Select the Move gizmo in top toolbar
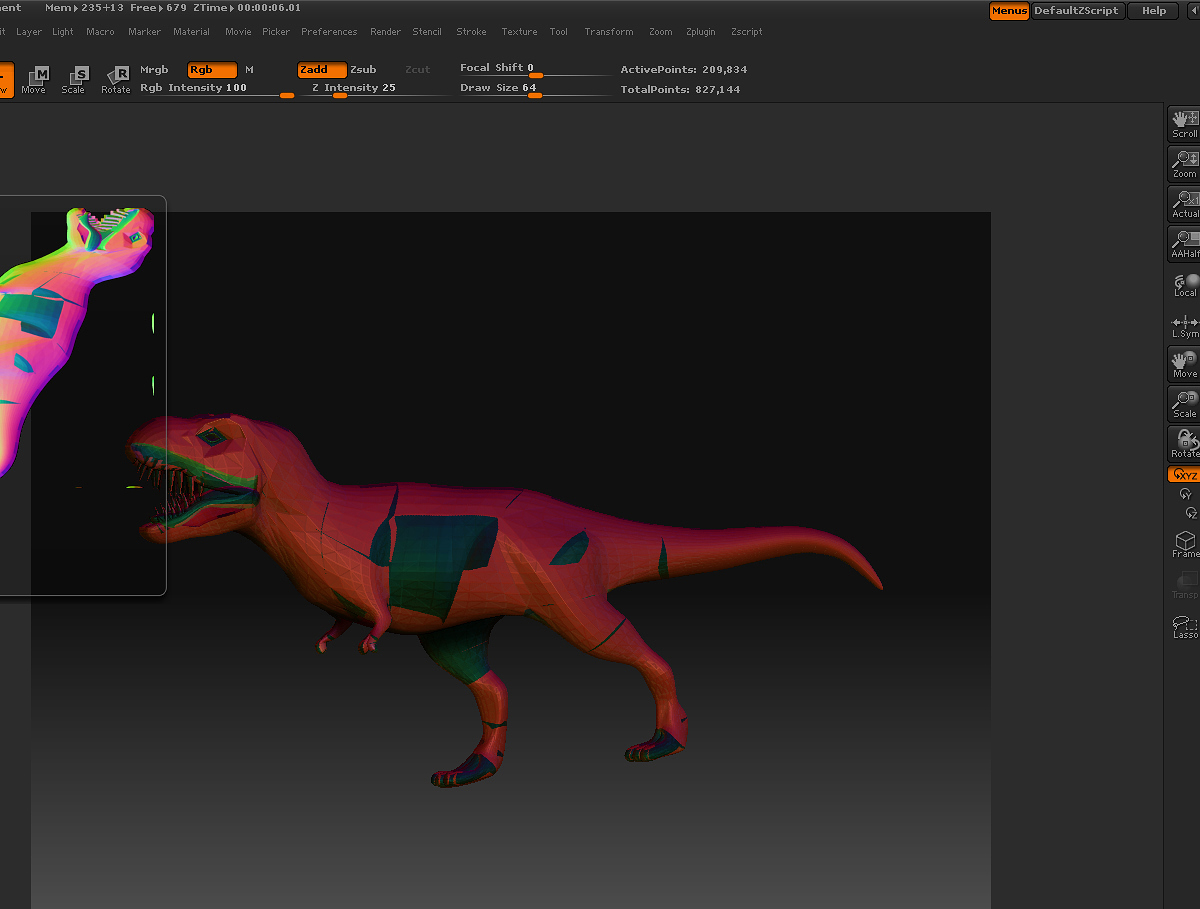 point(34,79)
